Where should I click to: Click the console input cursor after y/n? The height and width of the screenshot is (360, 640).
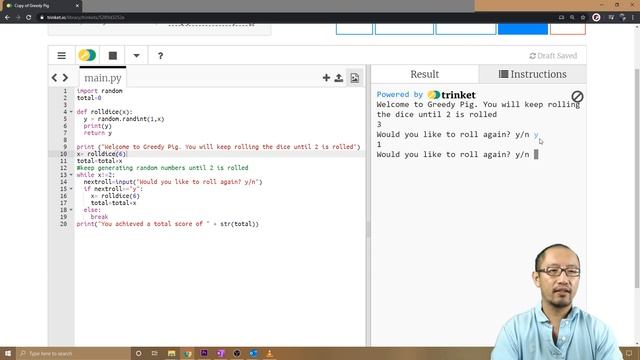pos(536,154)
